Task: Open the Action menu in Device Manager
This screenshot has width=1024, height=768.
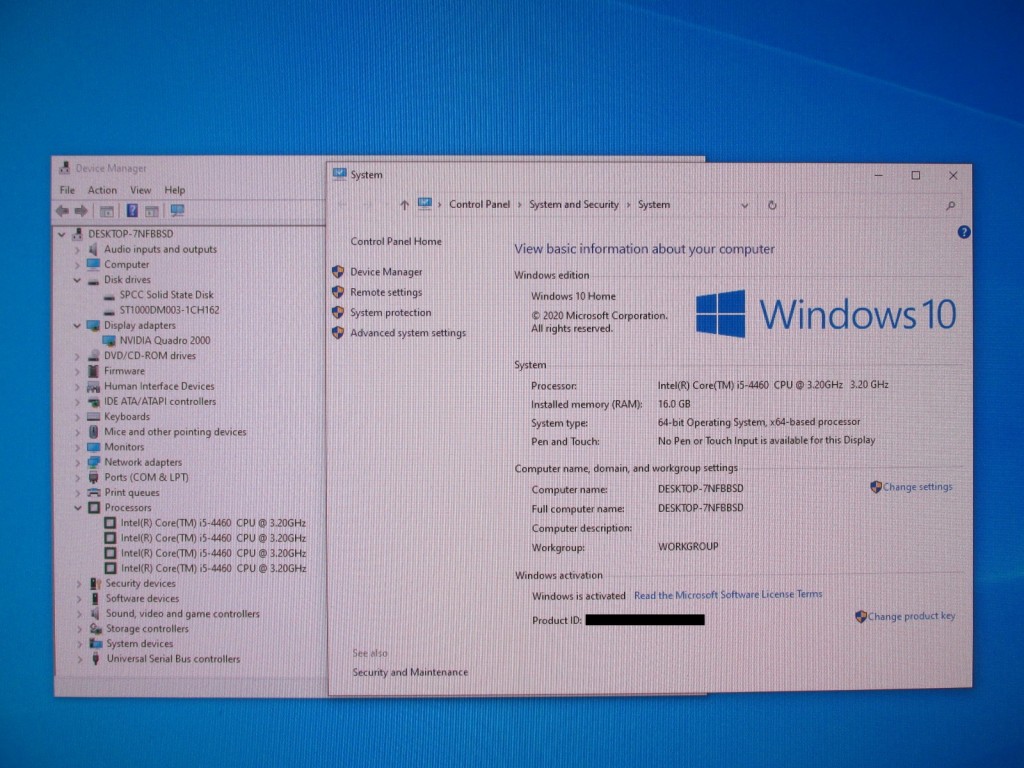Action: 102,190
